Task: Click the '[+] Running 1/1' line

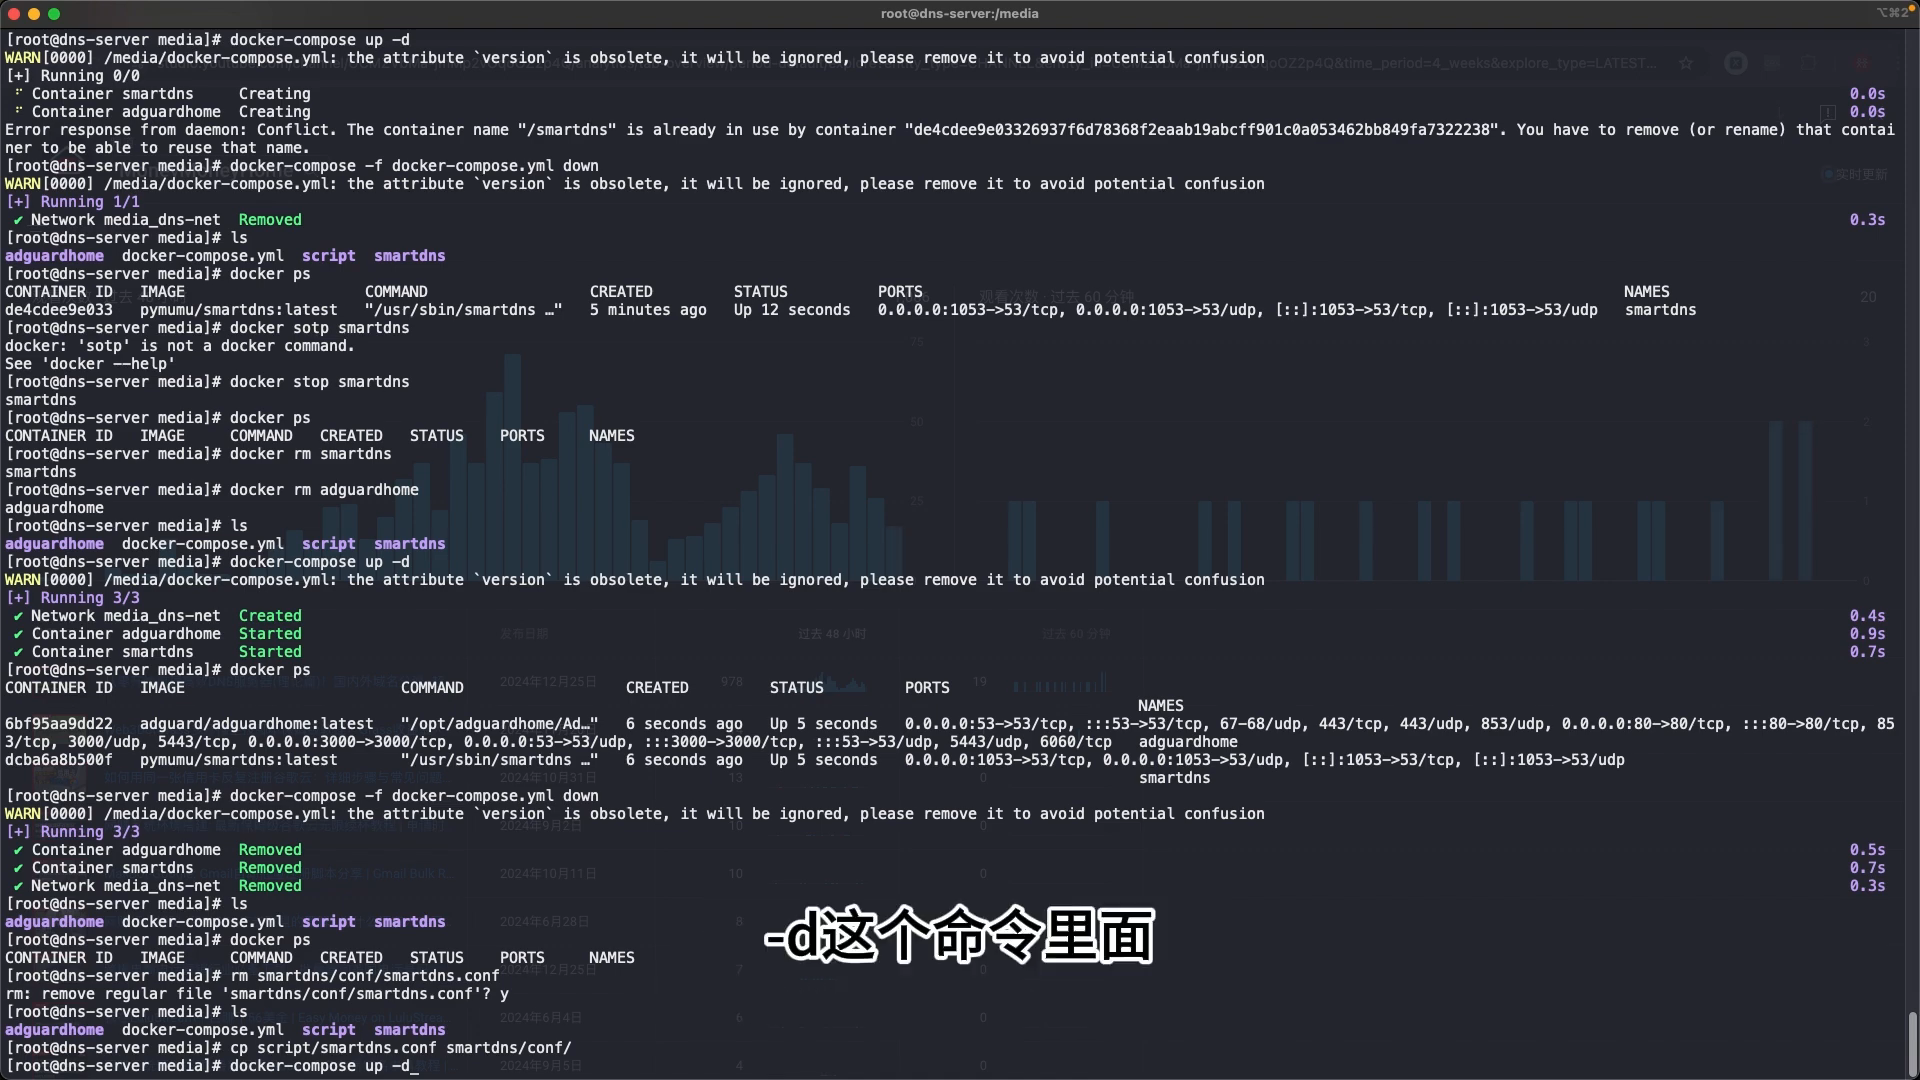Action: point(73,202)
